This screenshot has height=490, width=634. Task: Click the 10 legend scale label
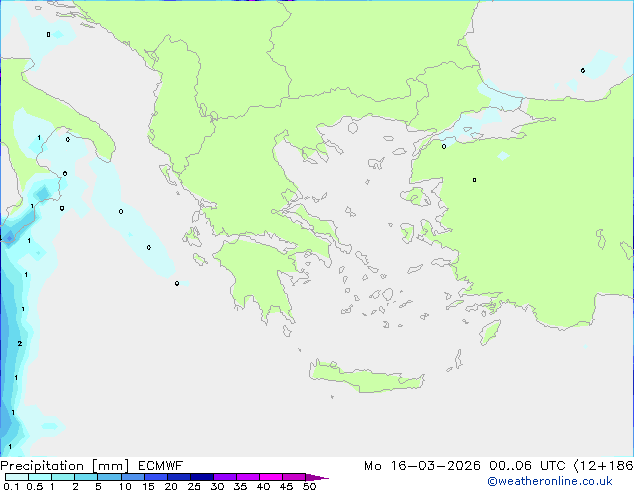[x=125, y=486]
